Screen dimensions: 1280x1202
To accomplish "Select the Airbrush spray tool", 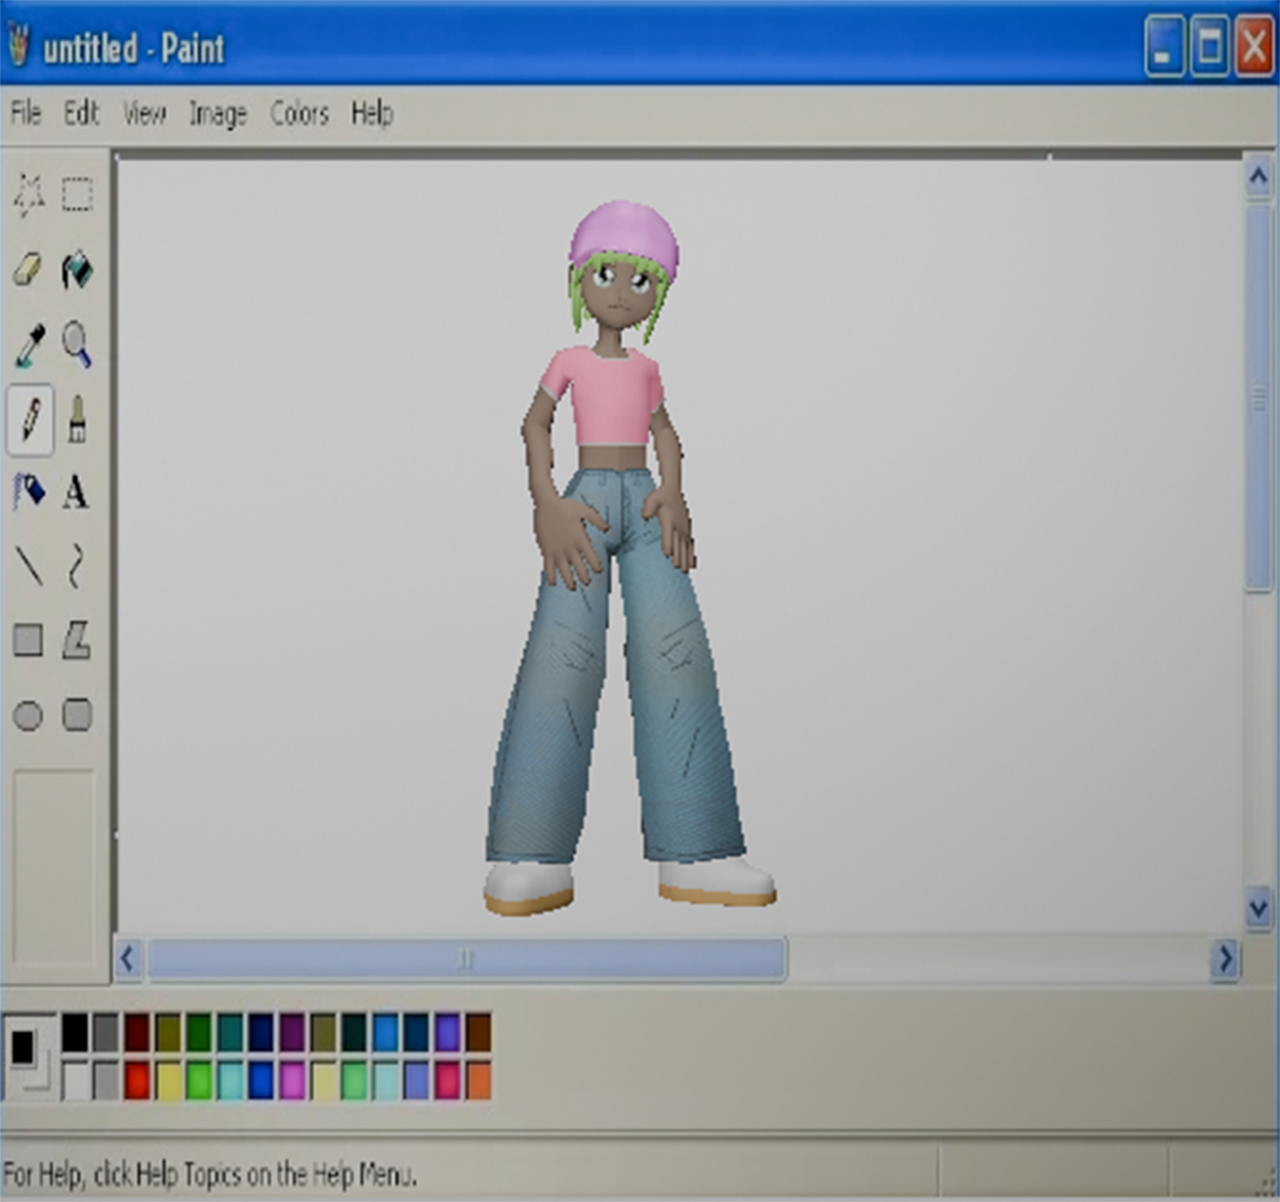I will [x=29, y=491].
